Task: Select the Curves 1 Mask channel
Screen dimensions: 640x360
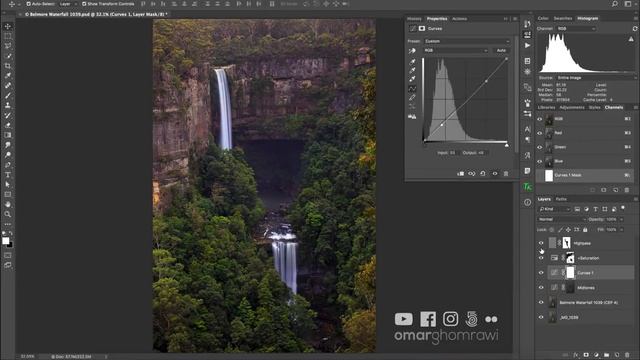Action: (586, 175)
